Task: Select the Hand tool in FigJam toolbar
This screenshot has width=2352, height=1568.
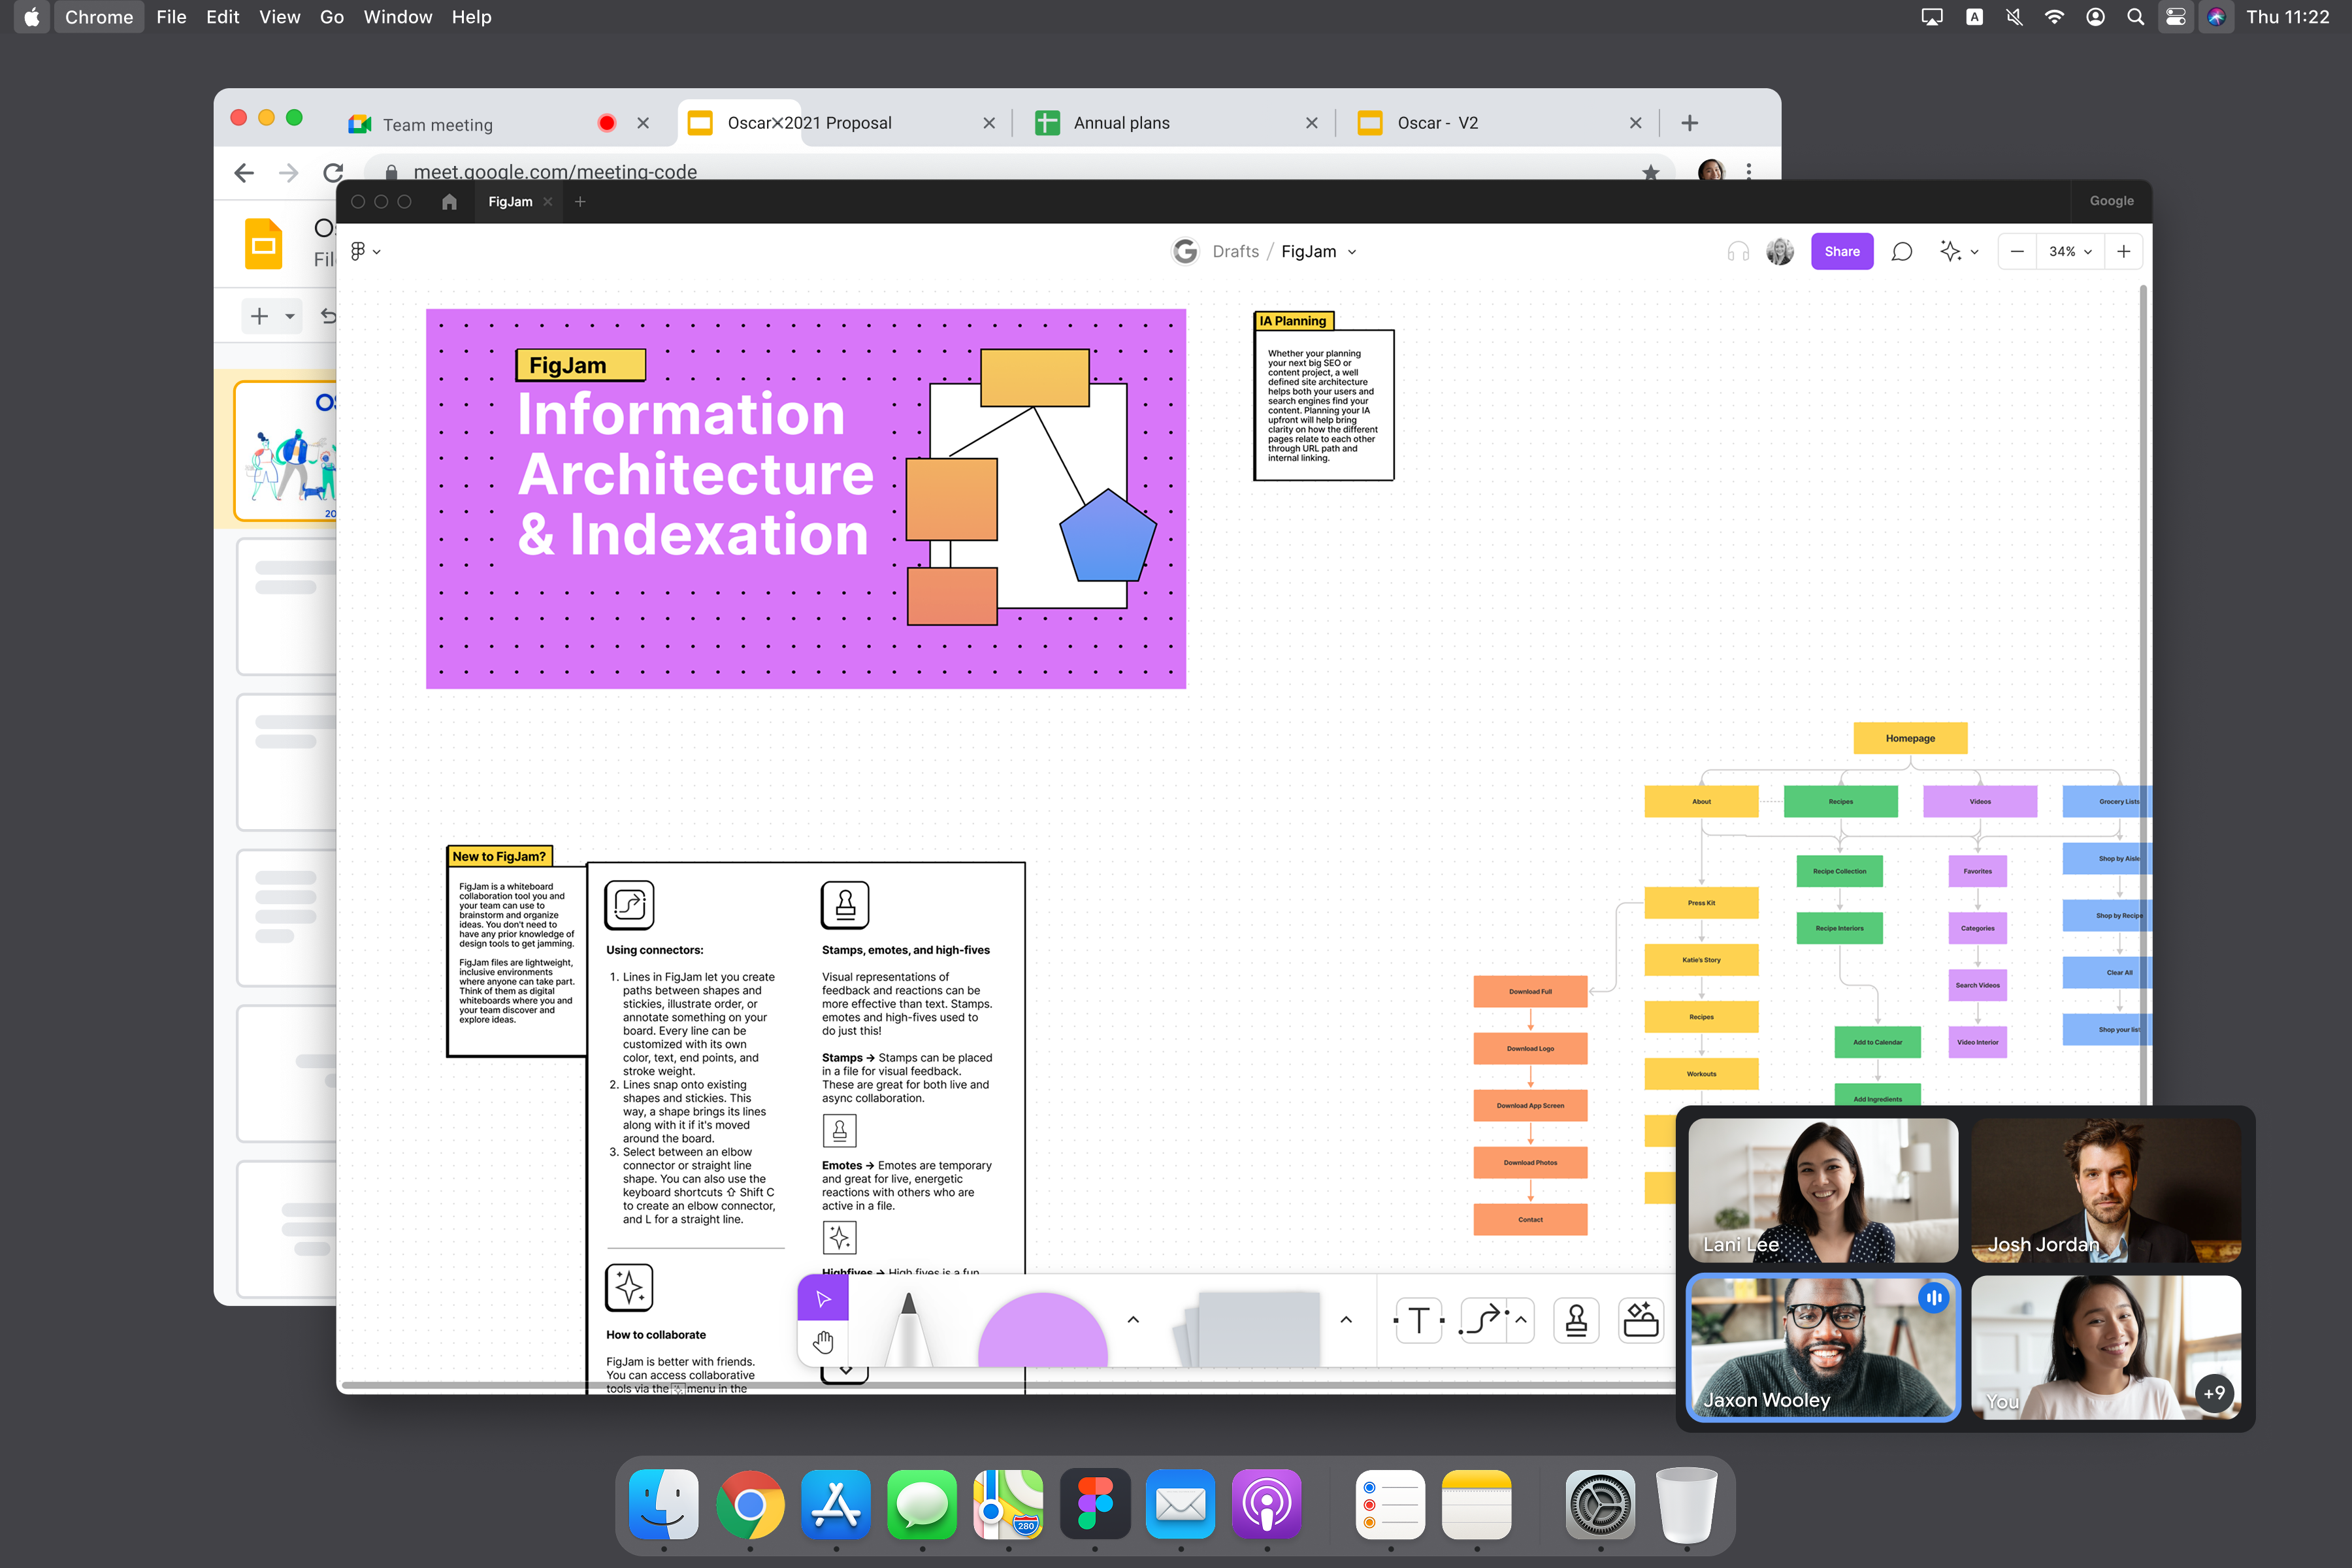Action: coord(822,1343)
